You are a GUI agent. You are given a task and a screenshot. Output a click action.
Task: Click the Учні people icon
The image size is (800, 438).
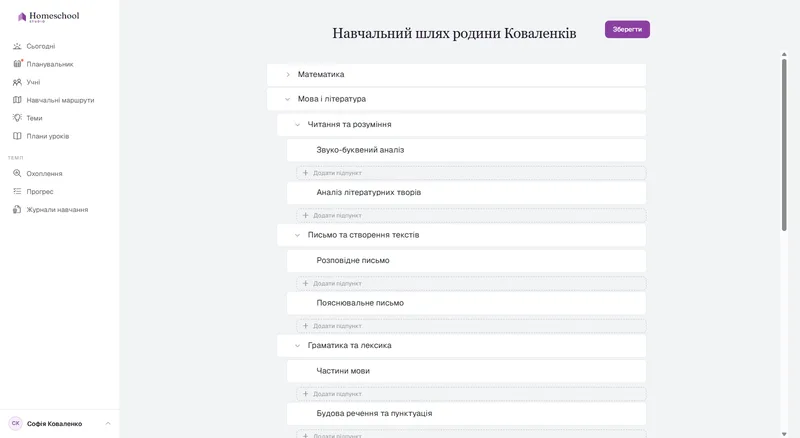click(x=17, y=82)
